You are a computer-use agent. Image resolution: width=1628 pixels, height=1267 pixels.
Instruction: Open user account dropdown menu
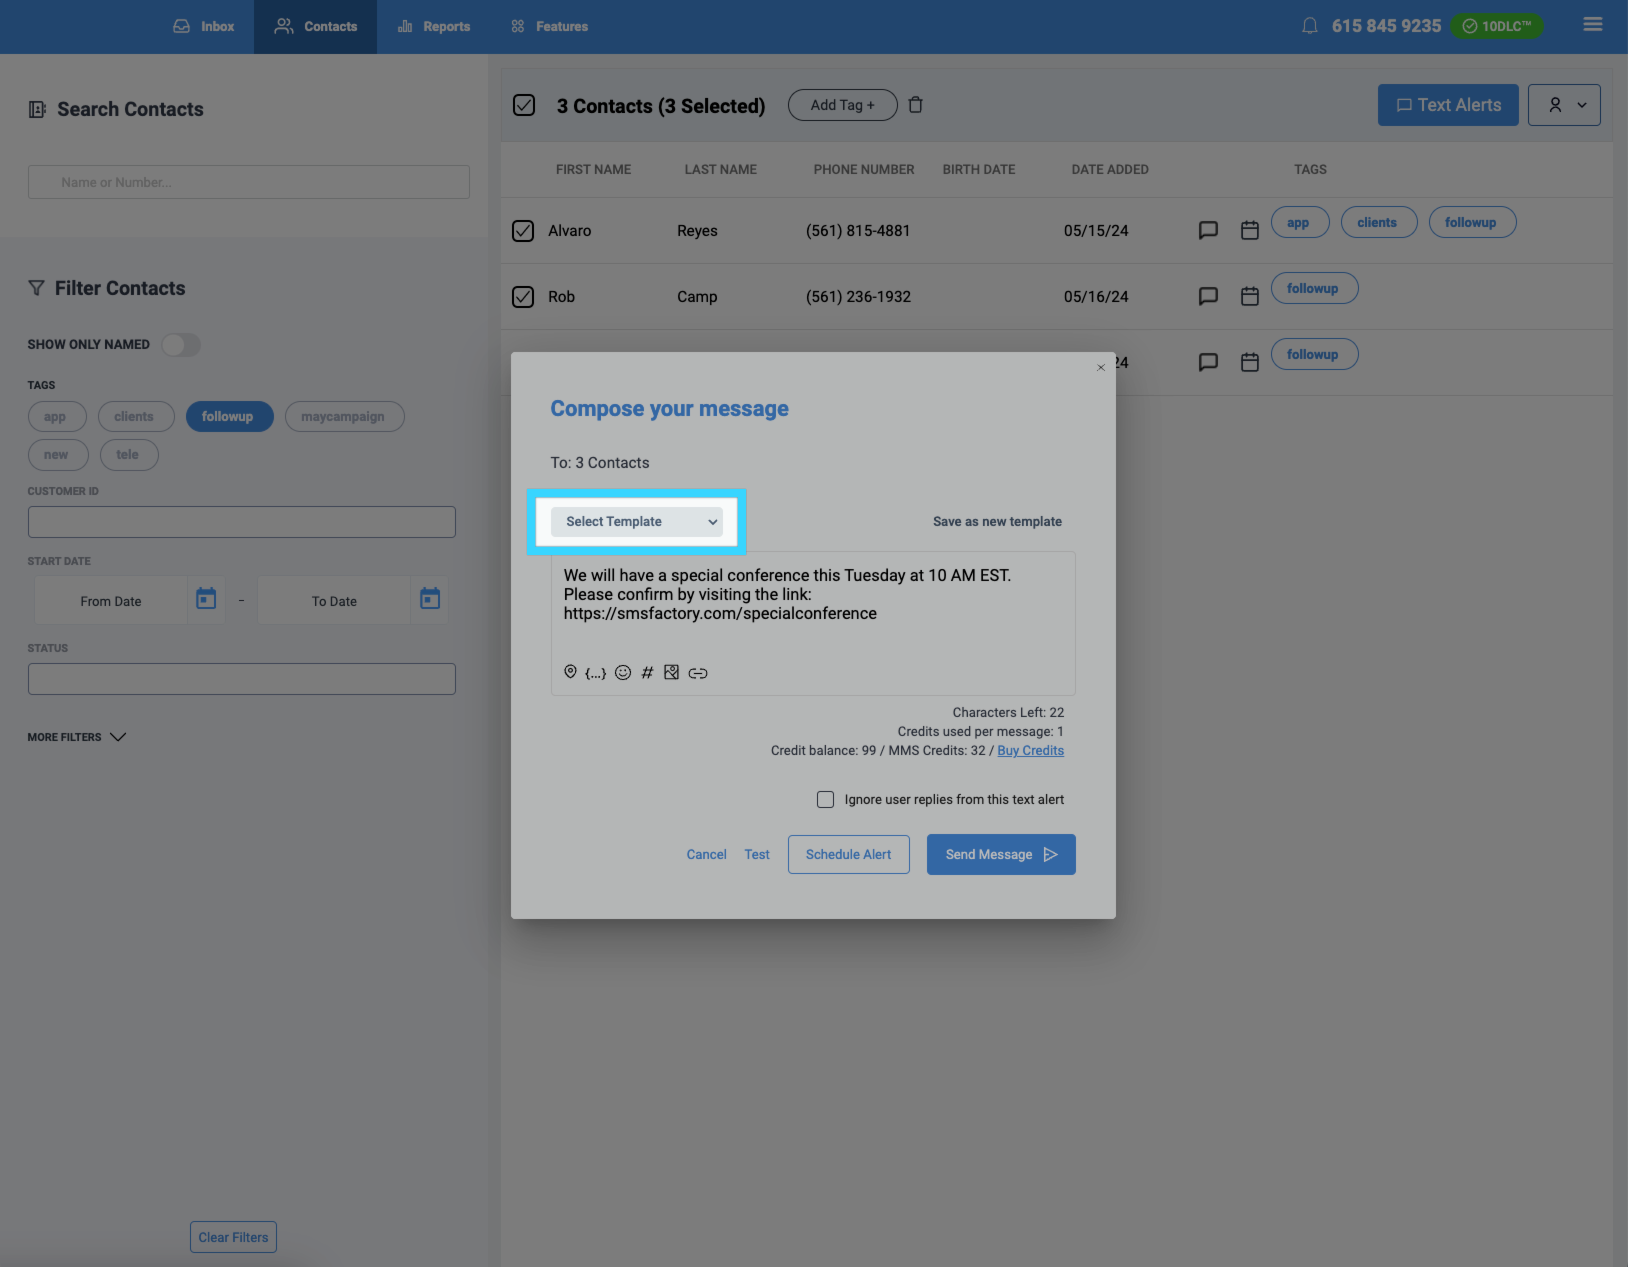pyautogui.click(x=1564, y=105)
